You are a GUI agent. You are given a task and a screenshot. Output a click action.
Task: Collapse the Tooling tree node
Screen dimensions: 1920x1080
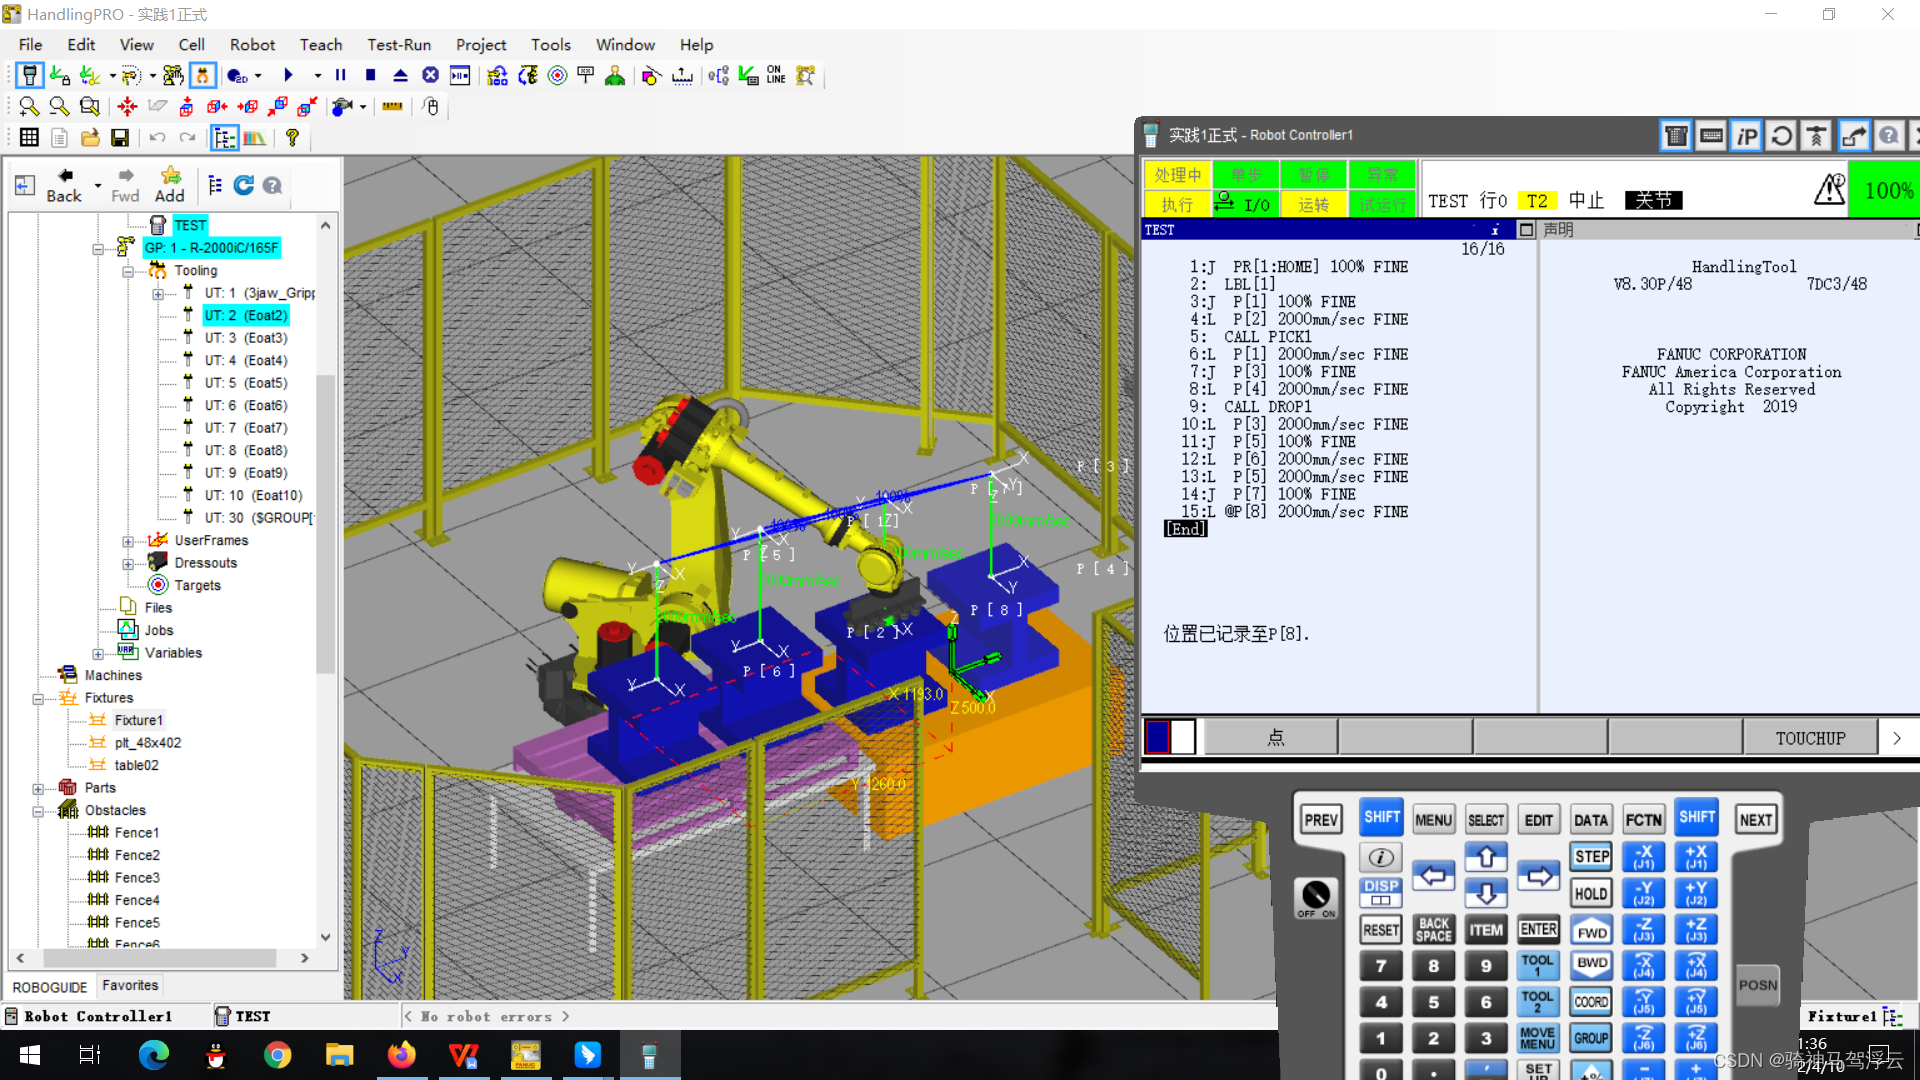point(128,272)
